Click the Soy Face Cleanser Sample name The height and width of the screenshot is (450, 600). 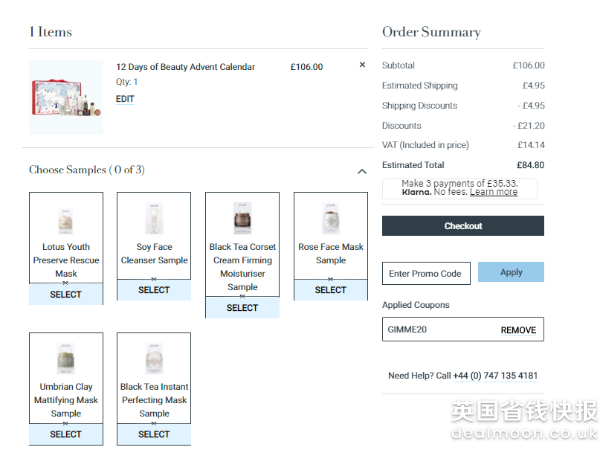[154, 253]
